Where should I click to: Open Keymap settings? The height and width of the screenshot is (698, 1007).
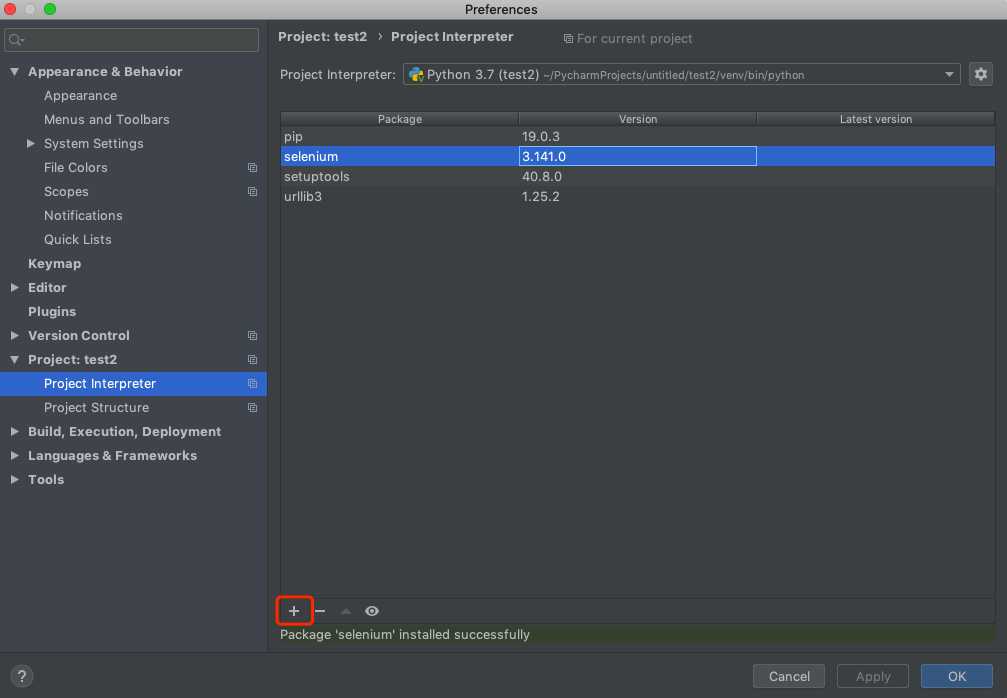(x=55, y=263)
